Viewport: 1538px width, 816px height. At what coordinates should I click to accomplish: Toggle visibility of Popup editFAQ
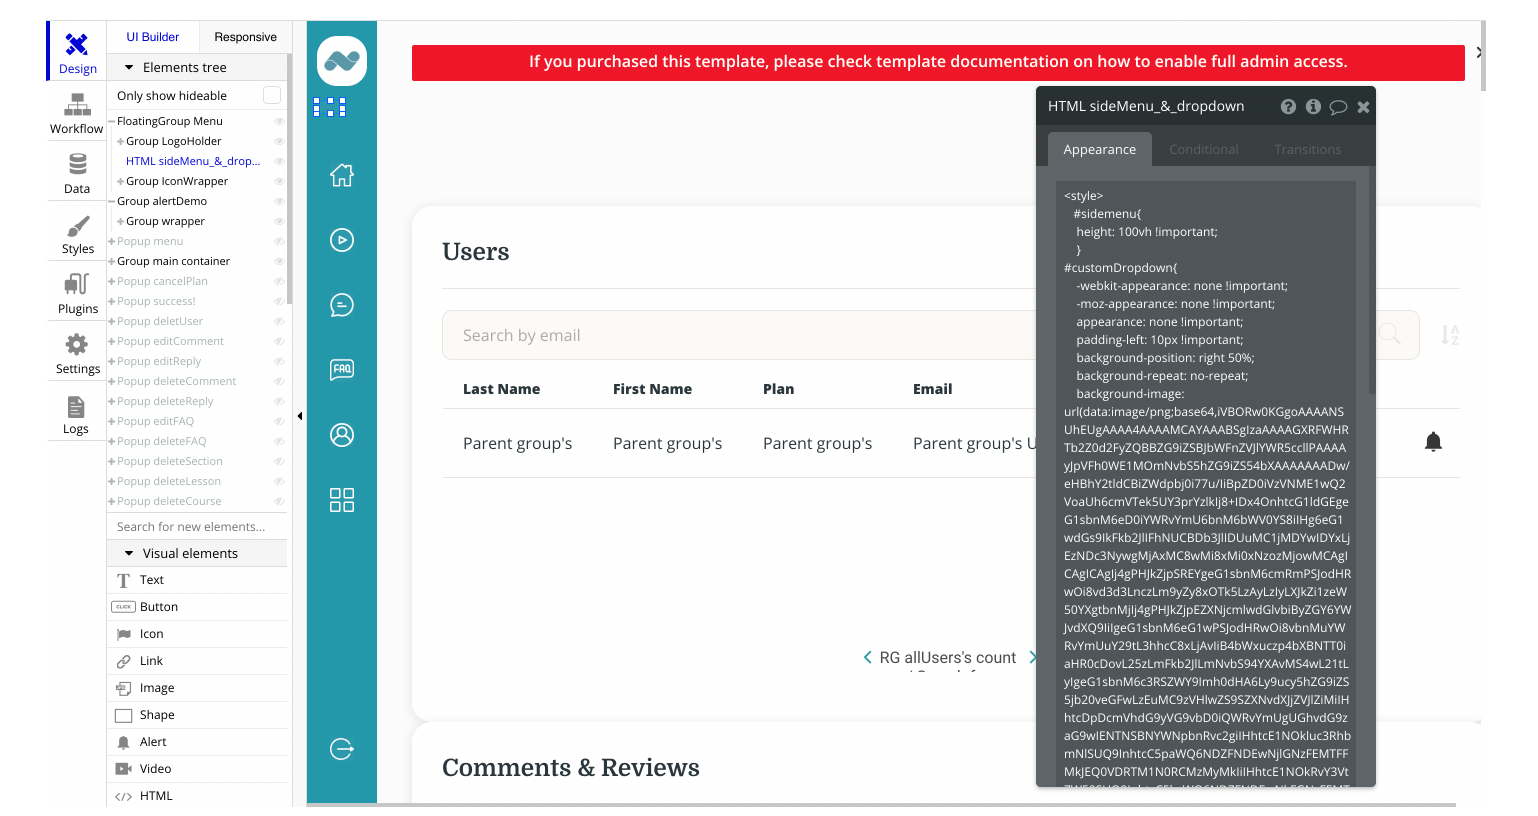pyautogui.click(x=279, y=421)
